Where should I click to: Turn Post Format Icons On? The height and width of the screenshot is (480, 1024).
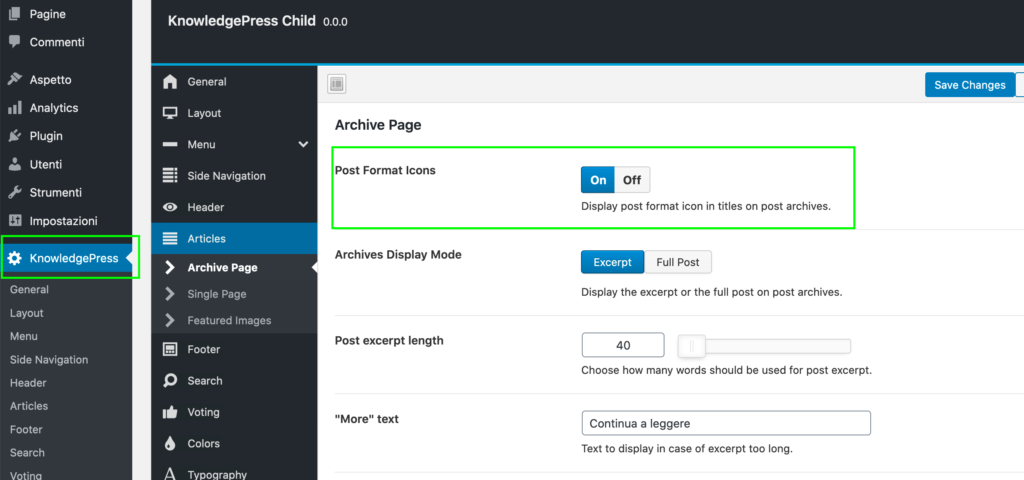(x=598, y=180)
